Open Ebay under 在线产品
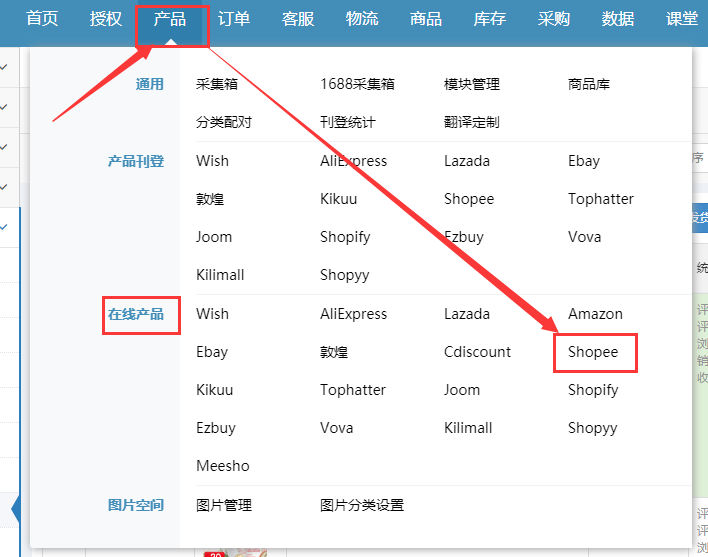Image resolution: width=708 pixels, height=557 pixels. [212, 352]
